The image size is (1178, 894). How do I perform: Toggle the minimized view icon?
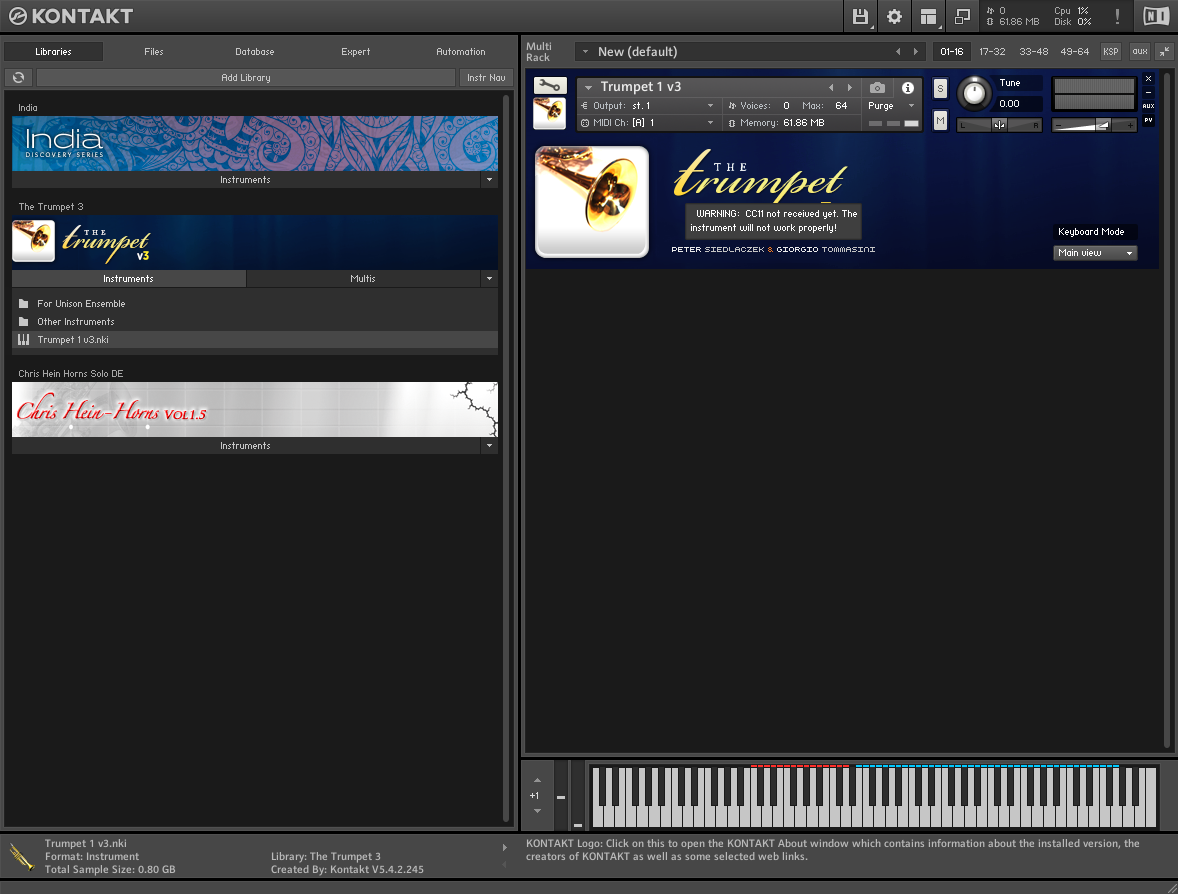[x=962, y=17]
